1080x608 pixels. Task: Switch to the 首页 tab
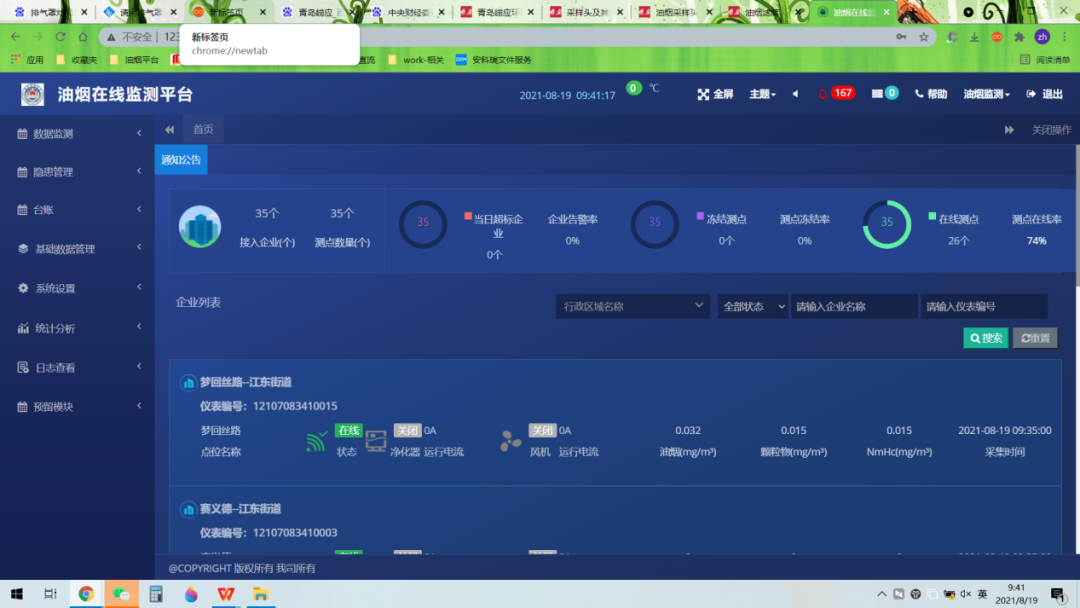202,128
